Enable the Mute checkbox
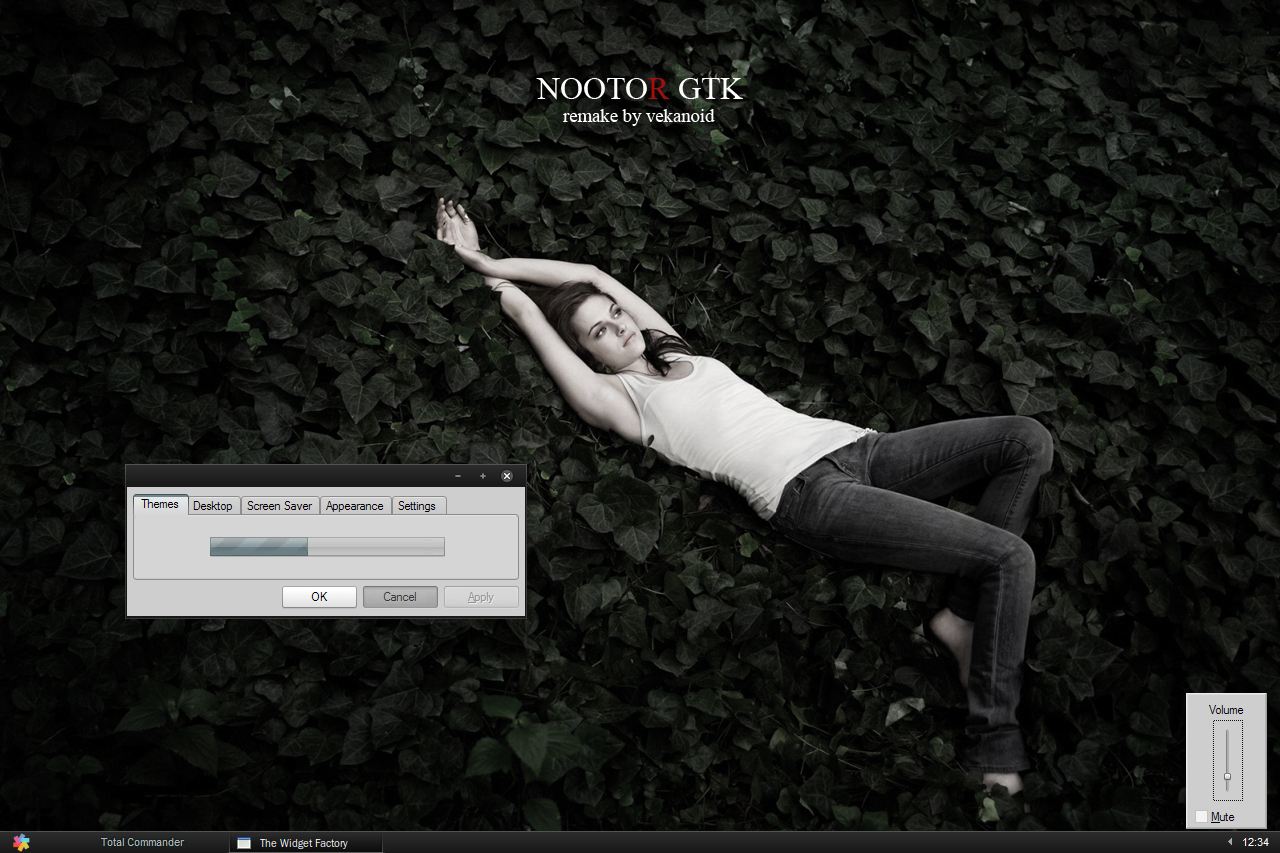1280x853 pixels. click(x=1200, y=816)
